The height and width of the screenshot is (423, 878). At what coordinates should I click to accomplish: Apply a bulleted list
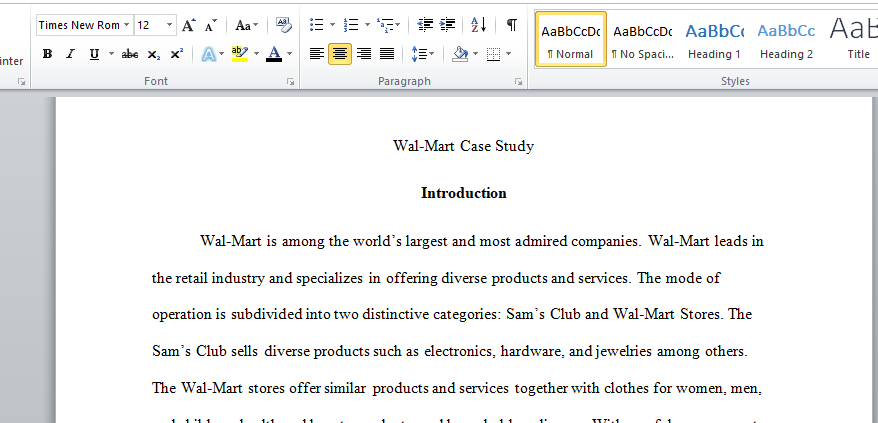pos(317,25)
